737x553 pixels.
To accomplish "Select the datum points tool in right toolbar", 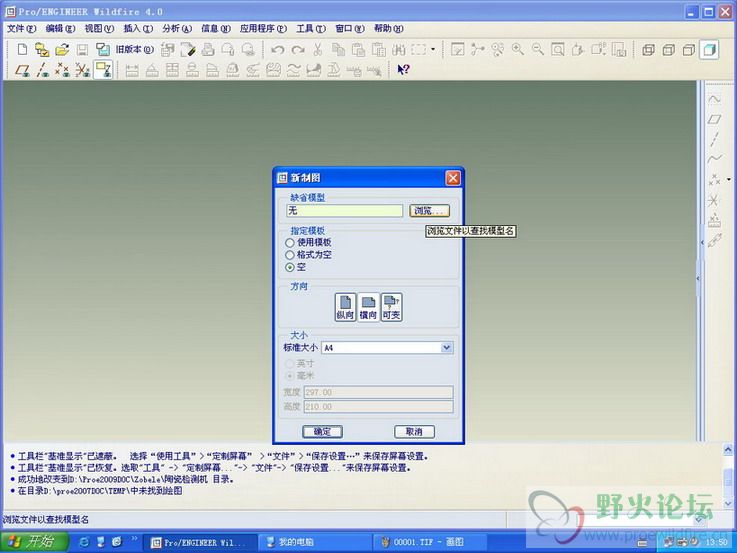I will pos(714,179).
